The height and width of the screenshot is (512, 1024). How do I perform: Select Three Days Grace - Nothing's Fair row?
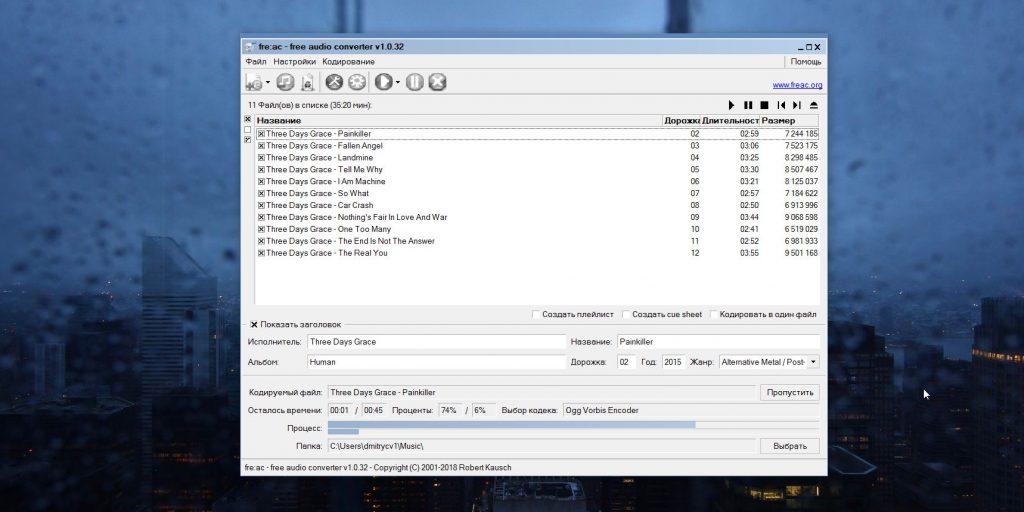[x=537, y=217]
